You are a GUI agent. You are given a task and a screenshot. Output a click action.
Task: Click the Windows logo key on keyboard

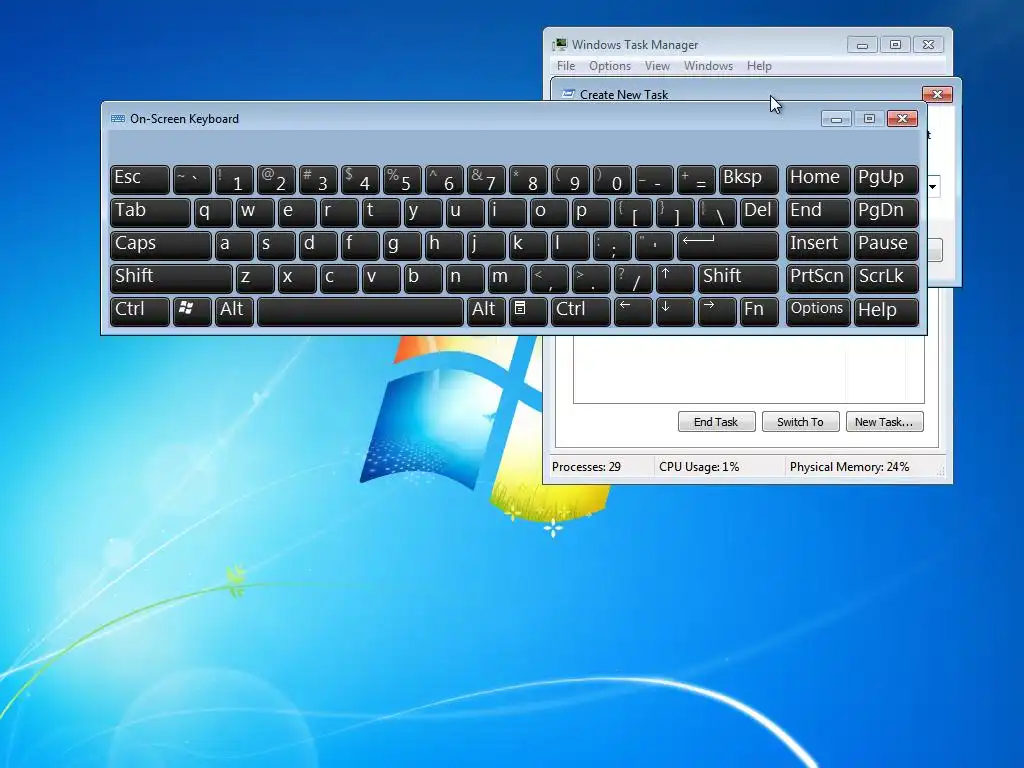pyautogui.click(x=192, y=312)
